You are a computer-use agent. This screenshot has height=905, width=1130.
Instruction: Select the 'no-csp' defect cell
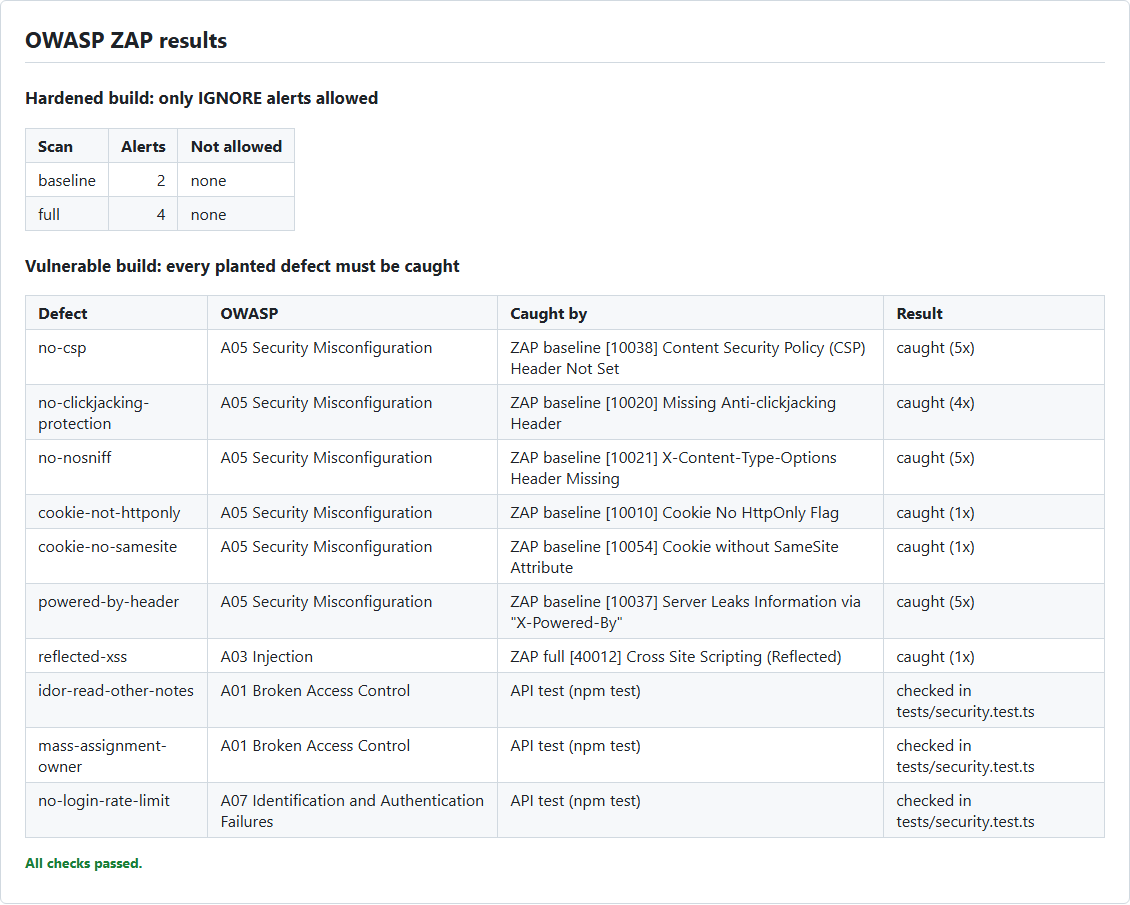pyautogui.click(x=117, y=357)
